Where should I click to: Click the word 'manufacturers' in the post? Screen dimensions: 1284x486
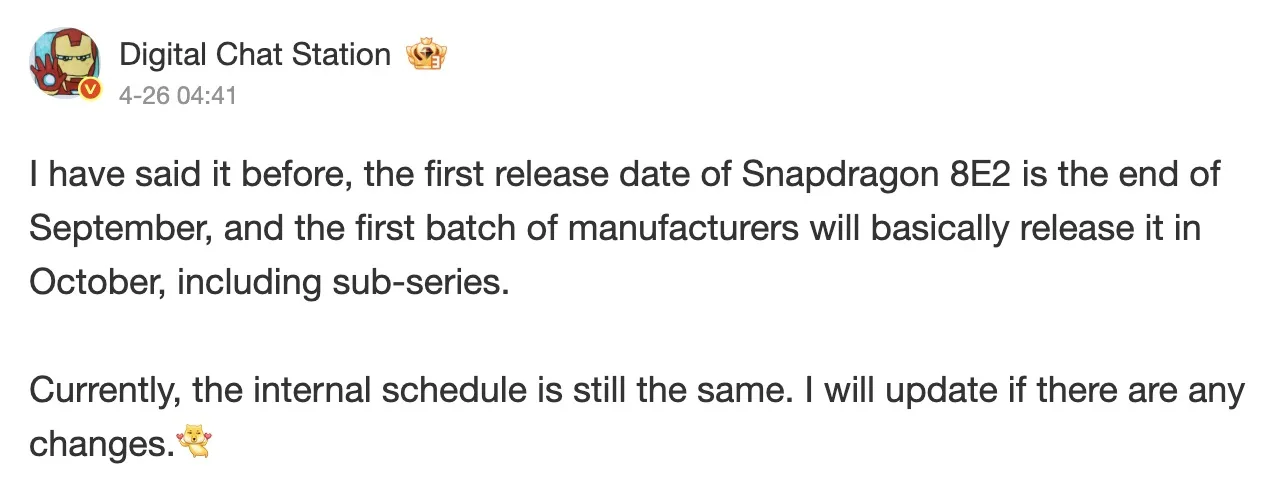[x=683, y=229]
